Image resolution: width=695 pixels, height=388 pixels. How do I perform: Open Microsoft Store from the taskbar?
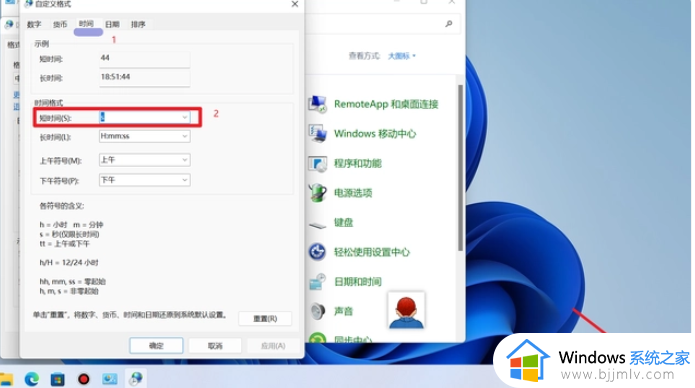pos(58,379)
